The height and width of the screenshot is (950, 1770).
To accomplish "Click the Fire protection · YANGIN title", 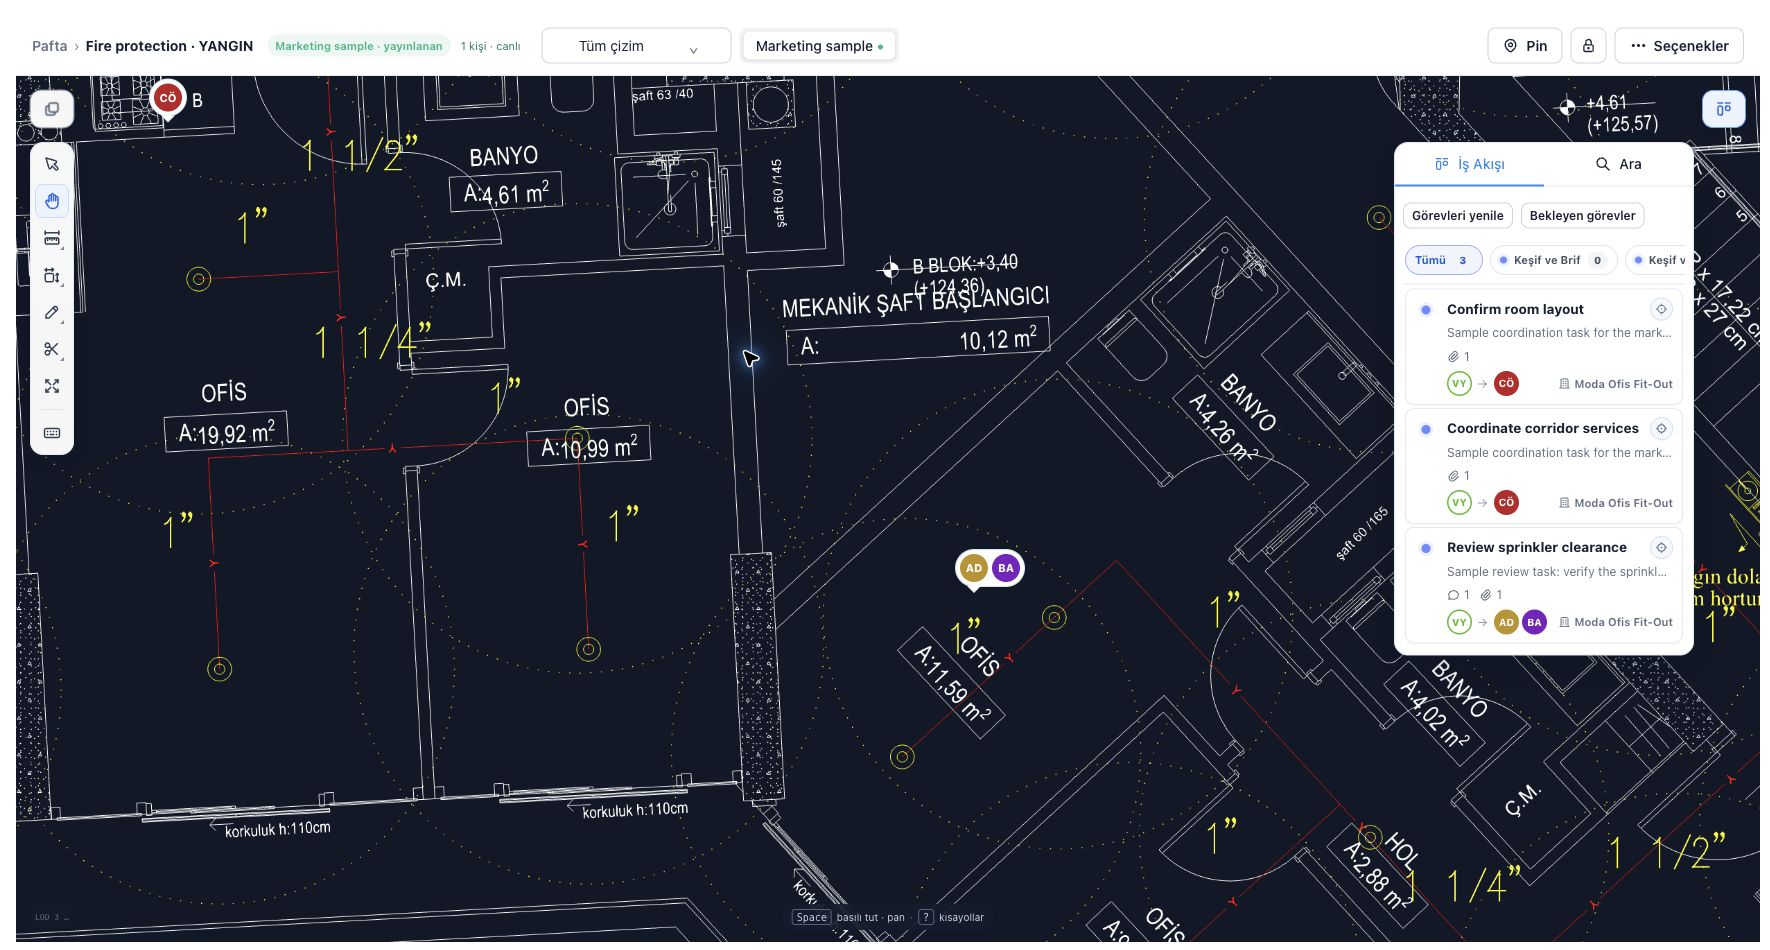I will pos(169,46).
